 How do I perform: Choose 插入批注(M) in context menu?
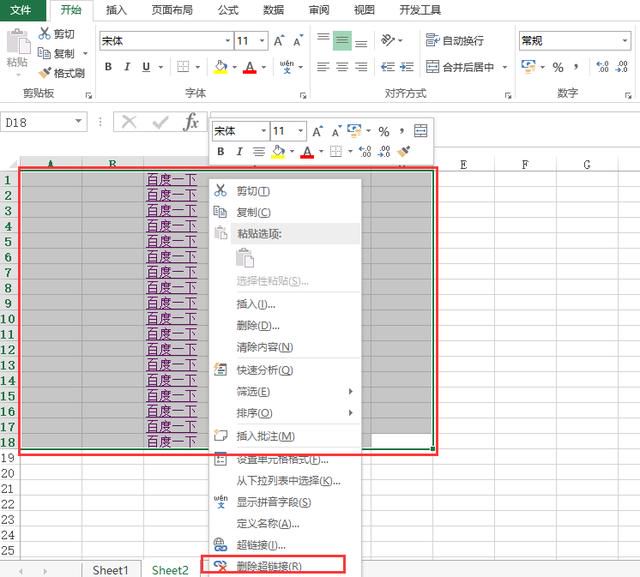tap(285, 436)
